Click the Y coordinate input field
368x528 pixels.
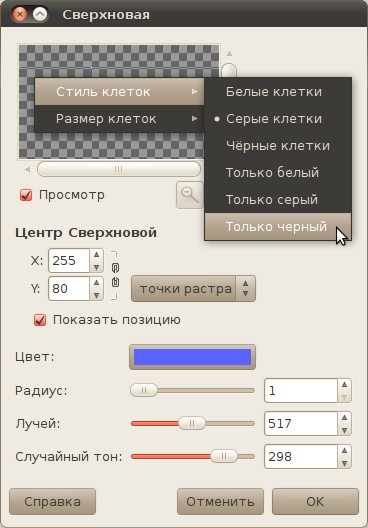[x=69, y=289]
